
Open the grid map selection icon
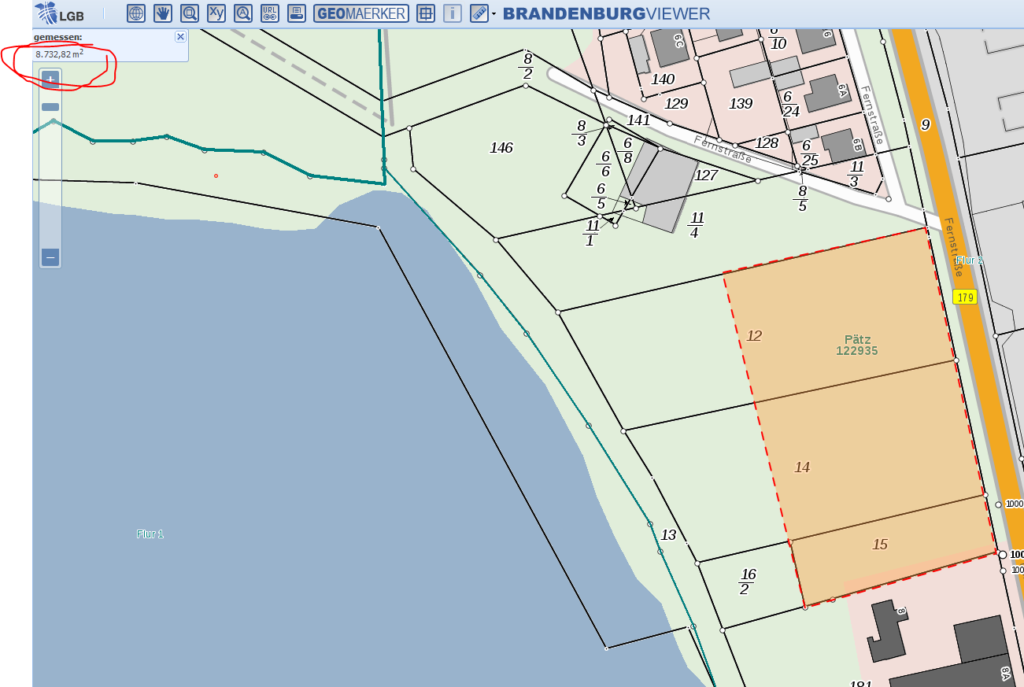[425, 13]
